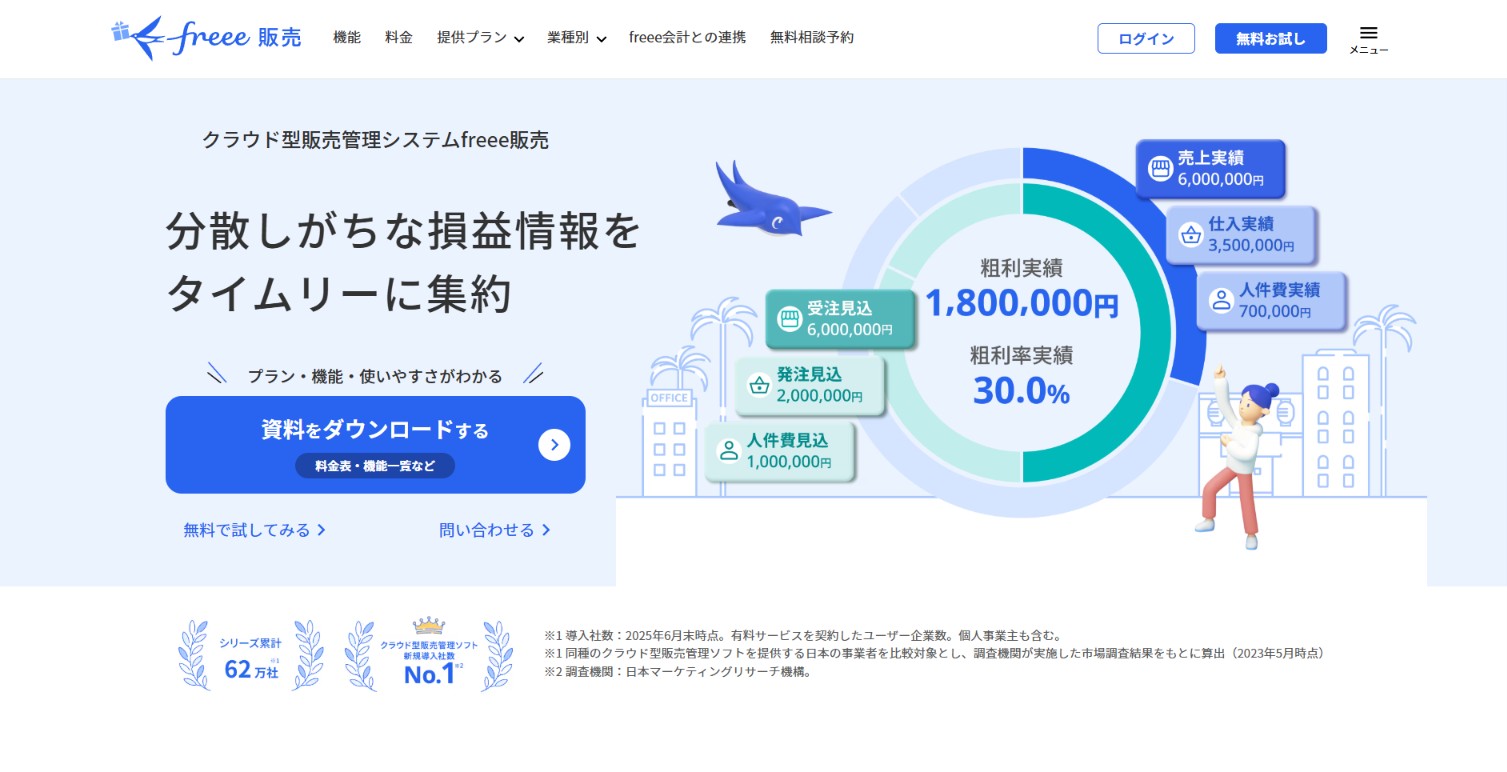Screen dimensions: 1507x772
Task: Click the No.1 crown laurel badge
Action: pyautogui.click(x=428, y=655)
